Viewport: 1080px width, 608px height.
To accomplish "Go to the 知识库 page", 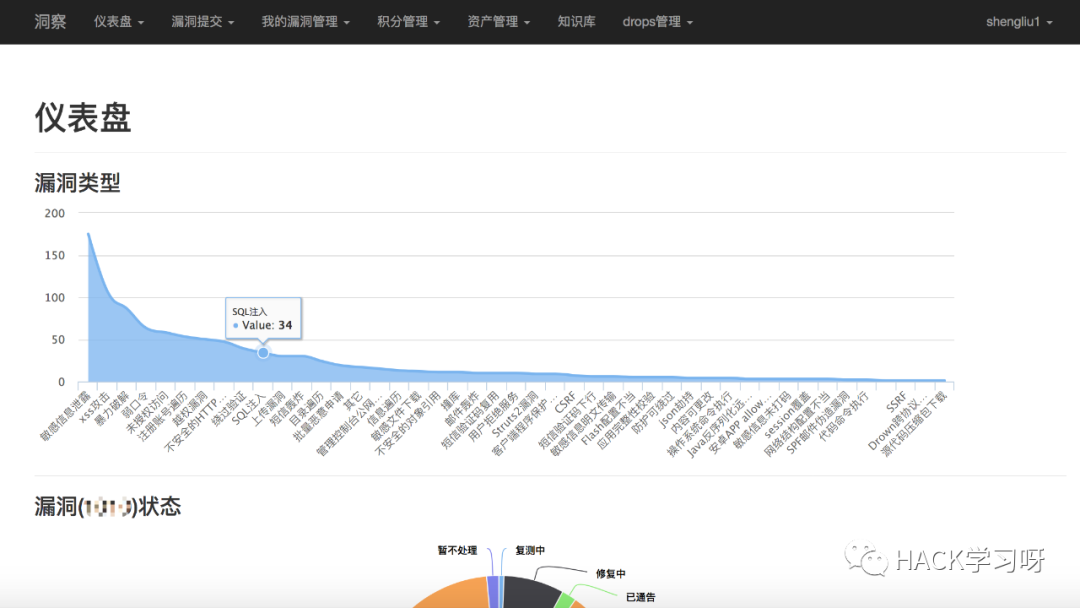I will click(x=577, y=22).
